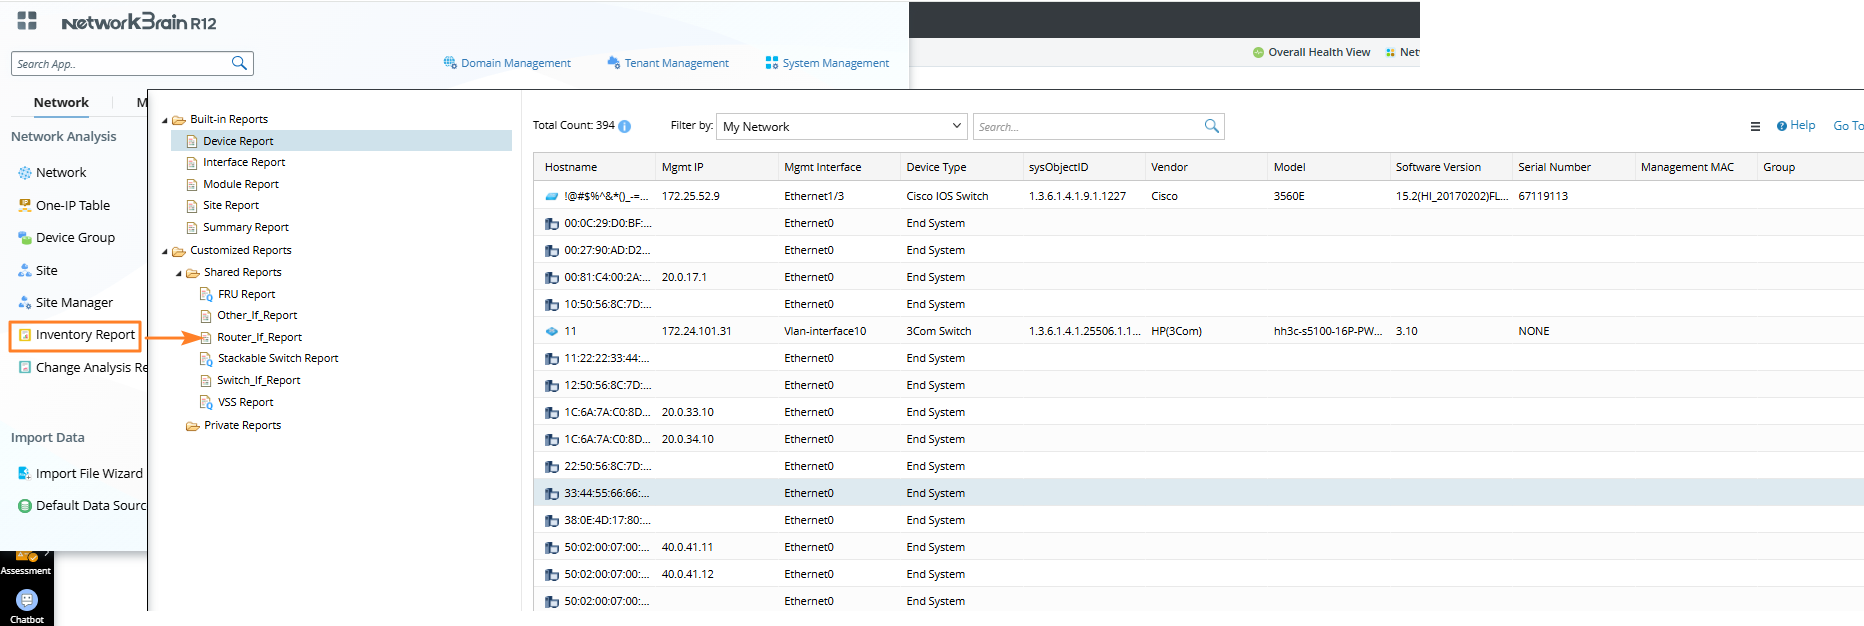Click the Search App magnifier icon
Viewport: 1864px width, 626px height.
[x=239, y=63]
